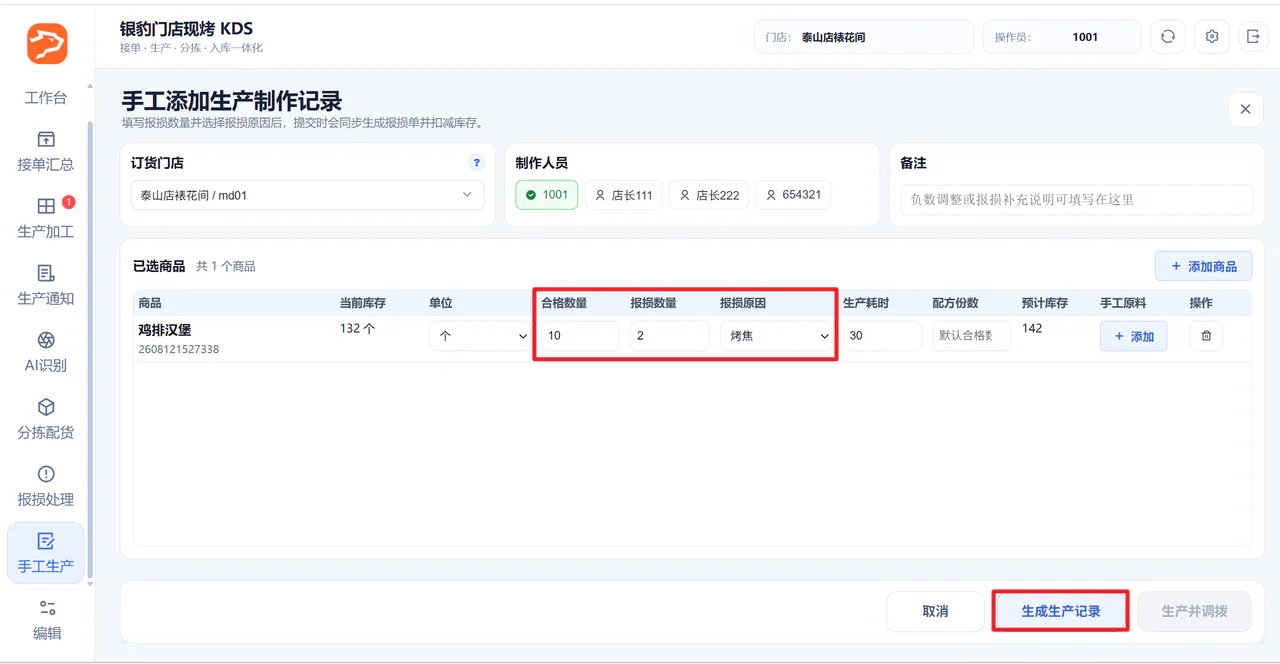Click the refresh icon in the header

1167,37
